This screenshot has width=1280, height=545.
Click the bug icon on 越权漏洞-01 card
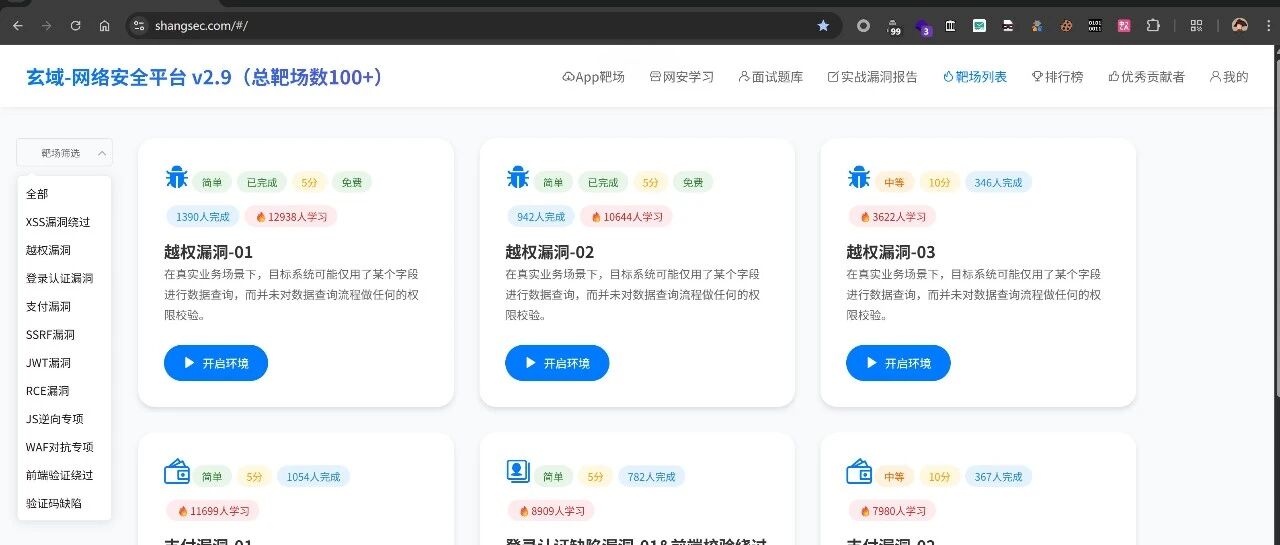[x=176, y=178]
